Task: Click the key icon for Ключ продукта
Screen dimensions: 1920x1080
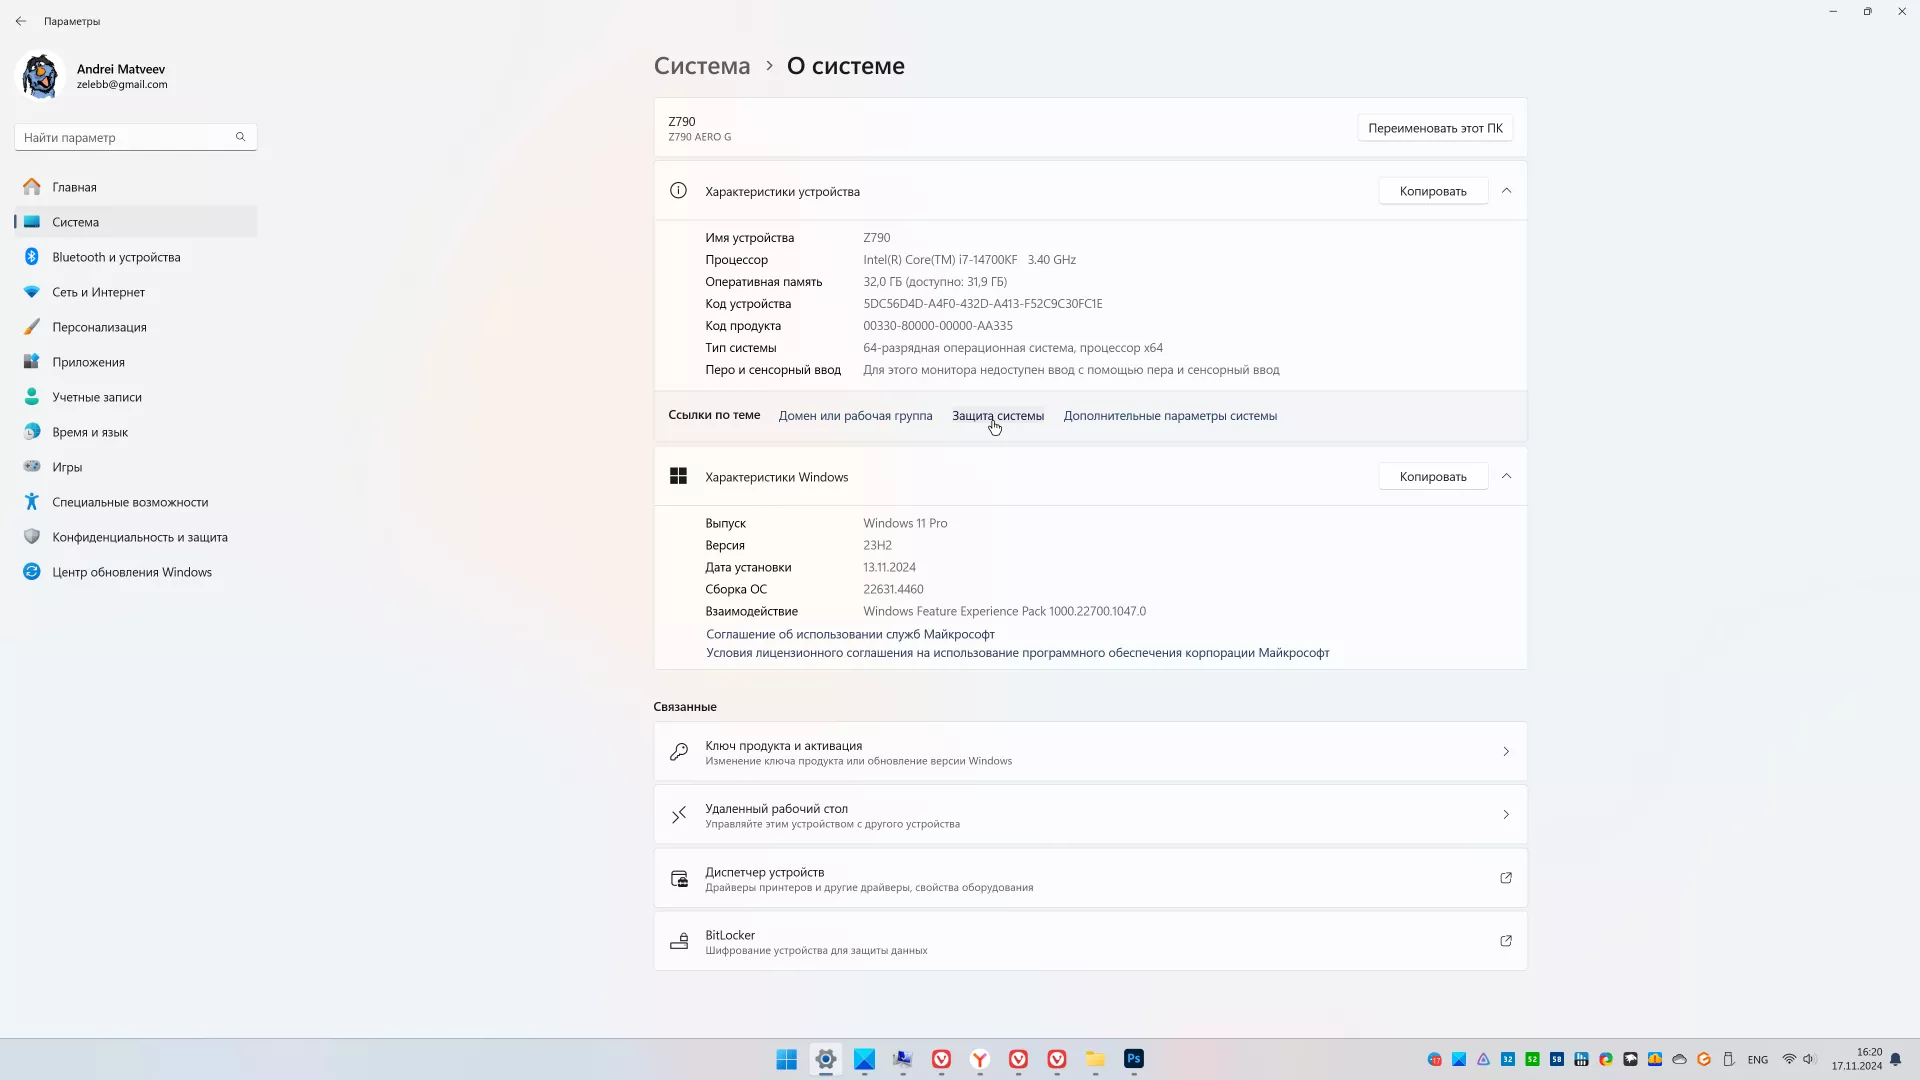Action: click(x=679, y=752)
